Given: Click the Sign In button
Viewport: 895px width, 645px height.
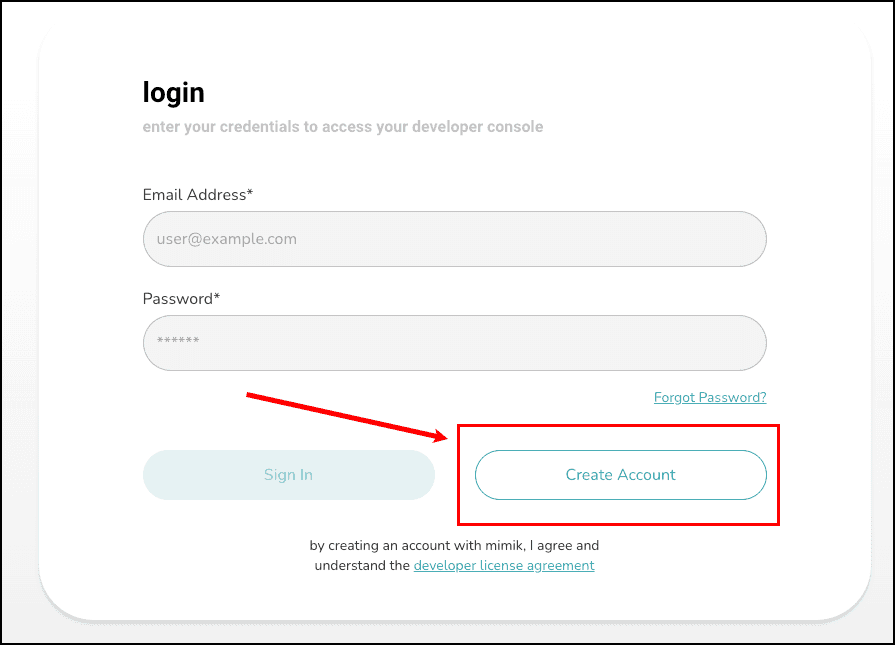Looking at the screenshot, I should click(289, 475).
